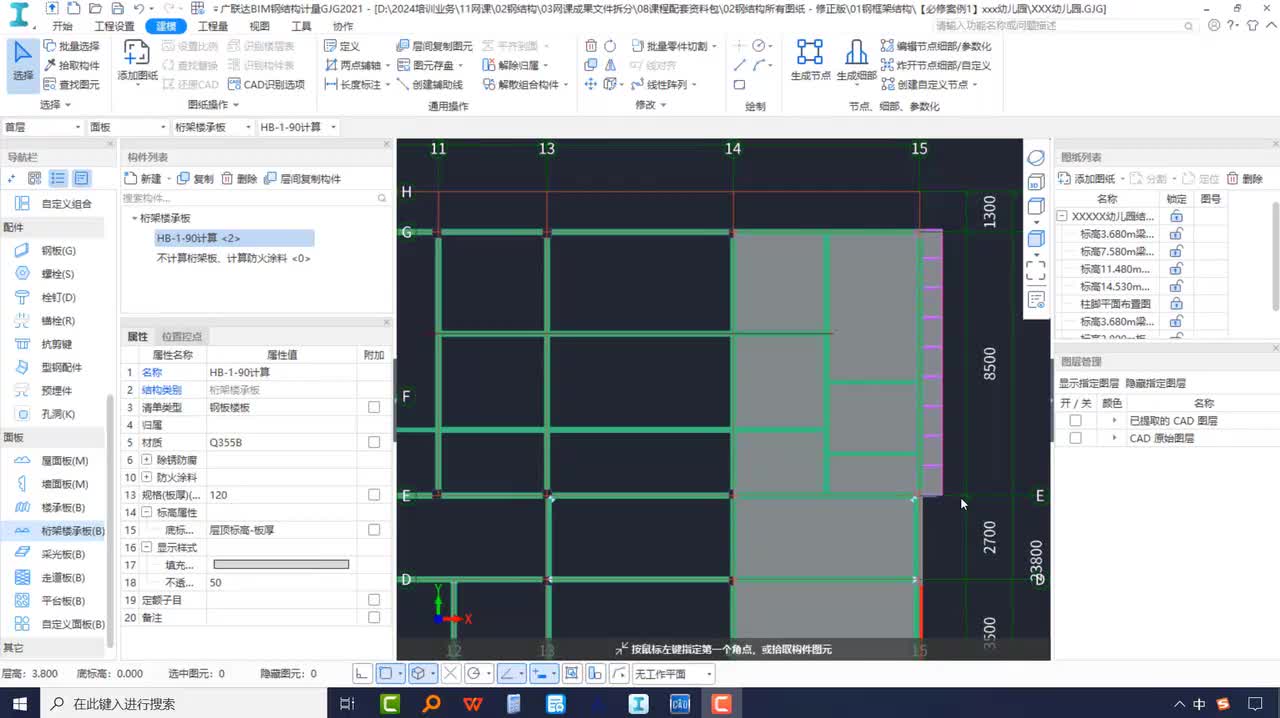Click the 添加图纸 large ribbon icon
Viewport: 1280px width, 718px height.
click(137, 62)
